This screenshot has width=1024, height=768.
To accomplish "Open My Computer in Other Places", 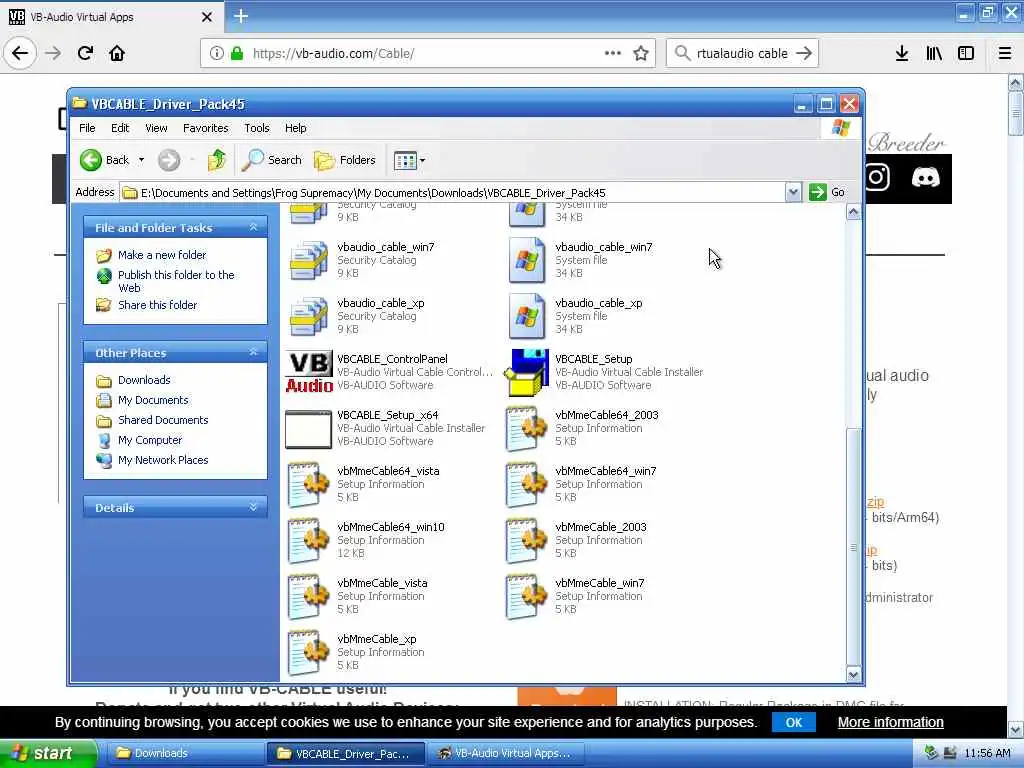I will point(150,440).
